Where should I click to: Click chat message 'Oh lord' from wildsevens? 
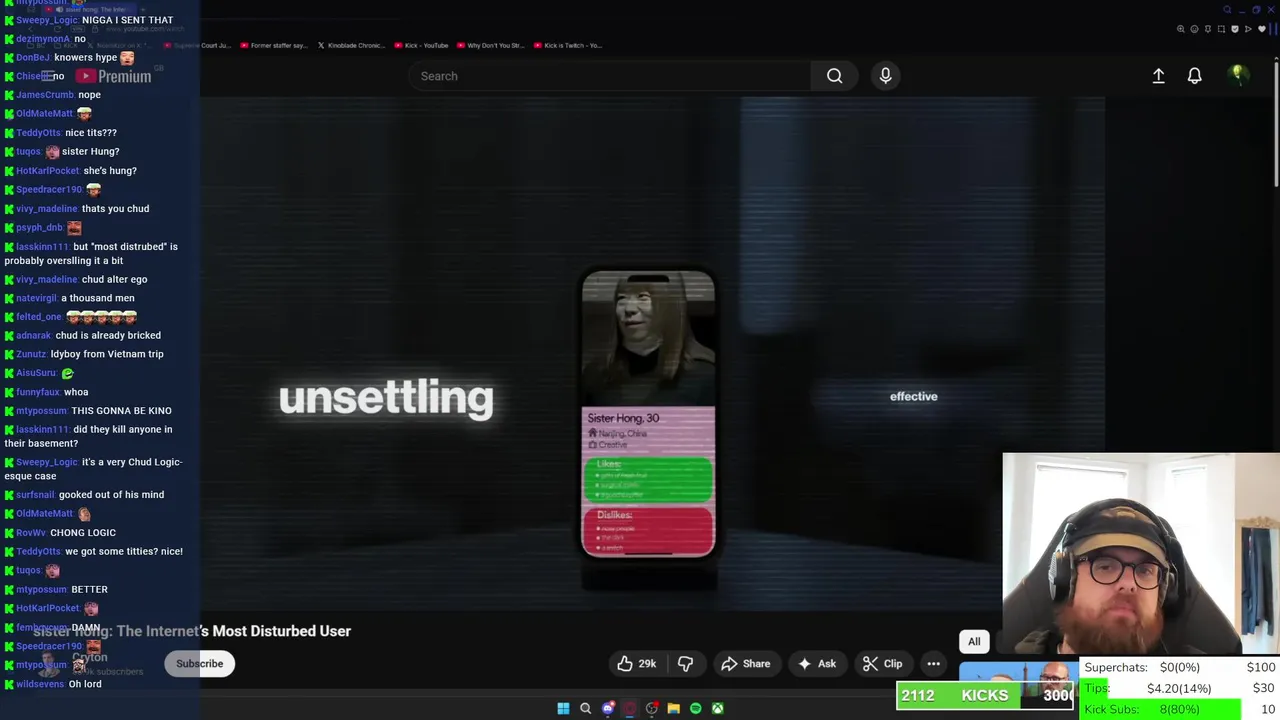tap(85, 684)
